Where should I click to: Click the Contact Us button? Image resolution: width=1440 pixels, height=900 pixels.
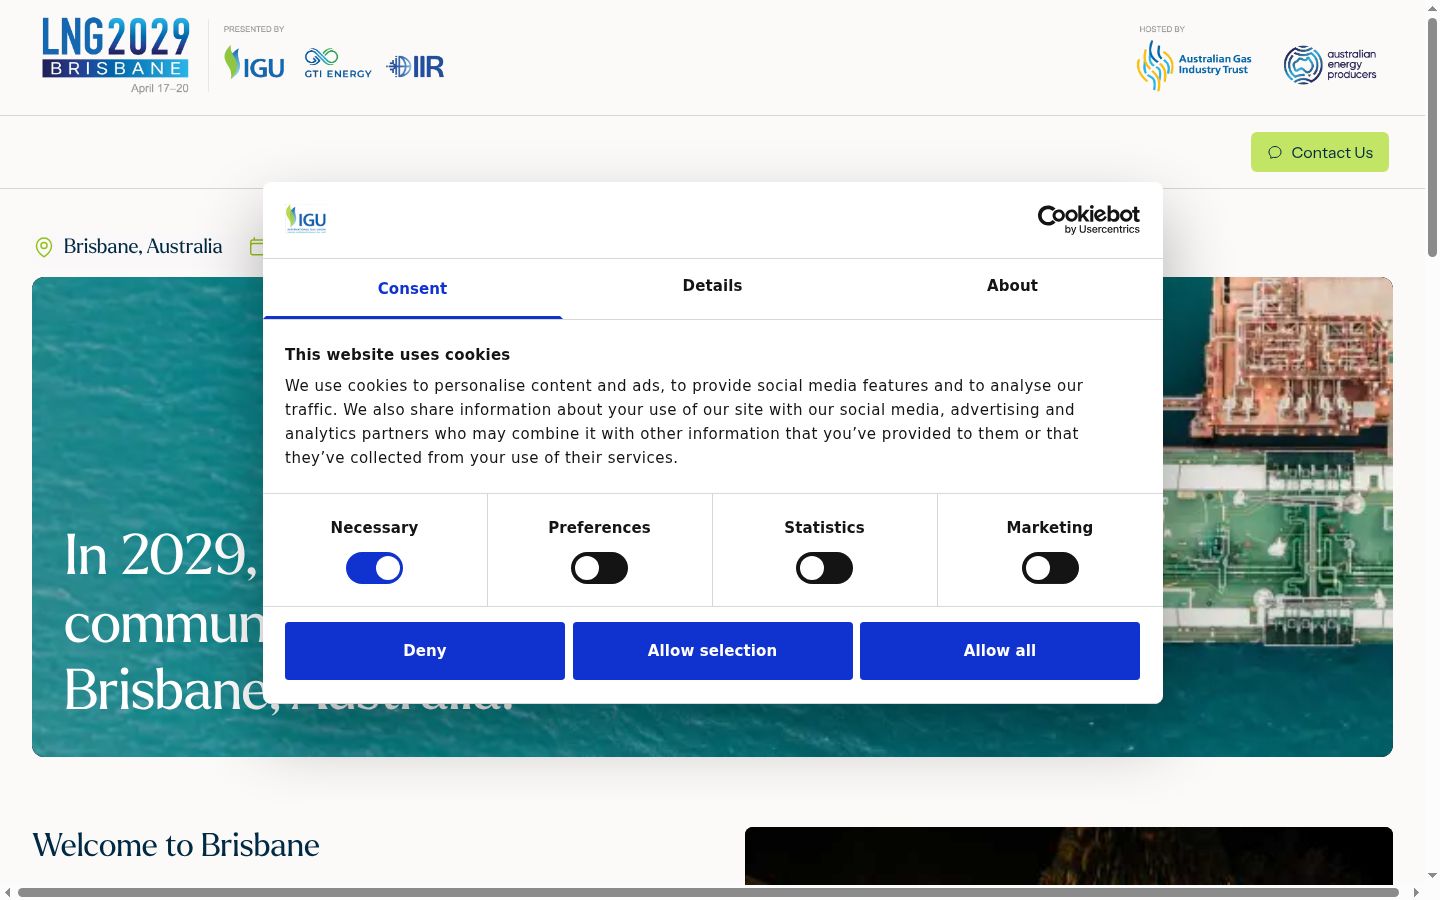1320,152
